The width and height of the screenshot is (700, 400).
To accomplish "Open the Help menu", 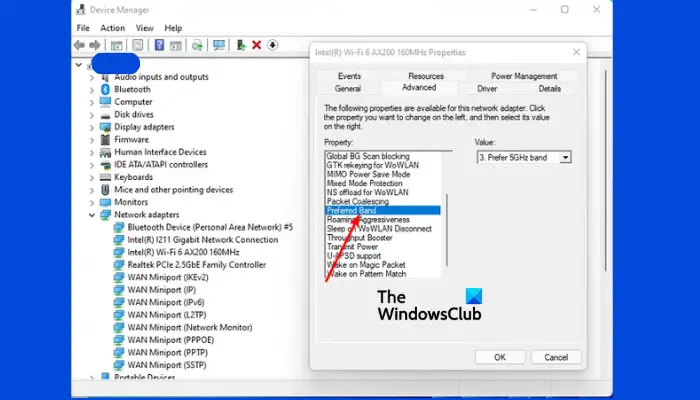I will click(x=173, y=28).
